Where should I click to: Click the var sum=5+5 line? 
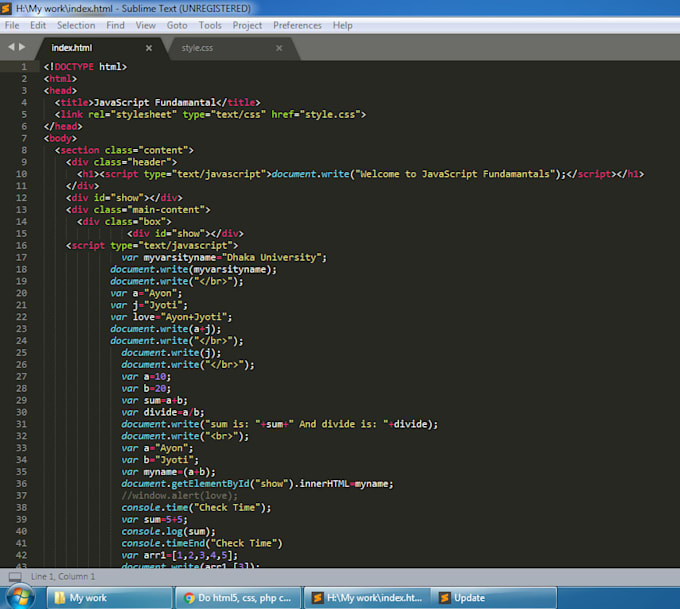click(x=154, y=520)
